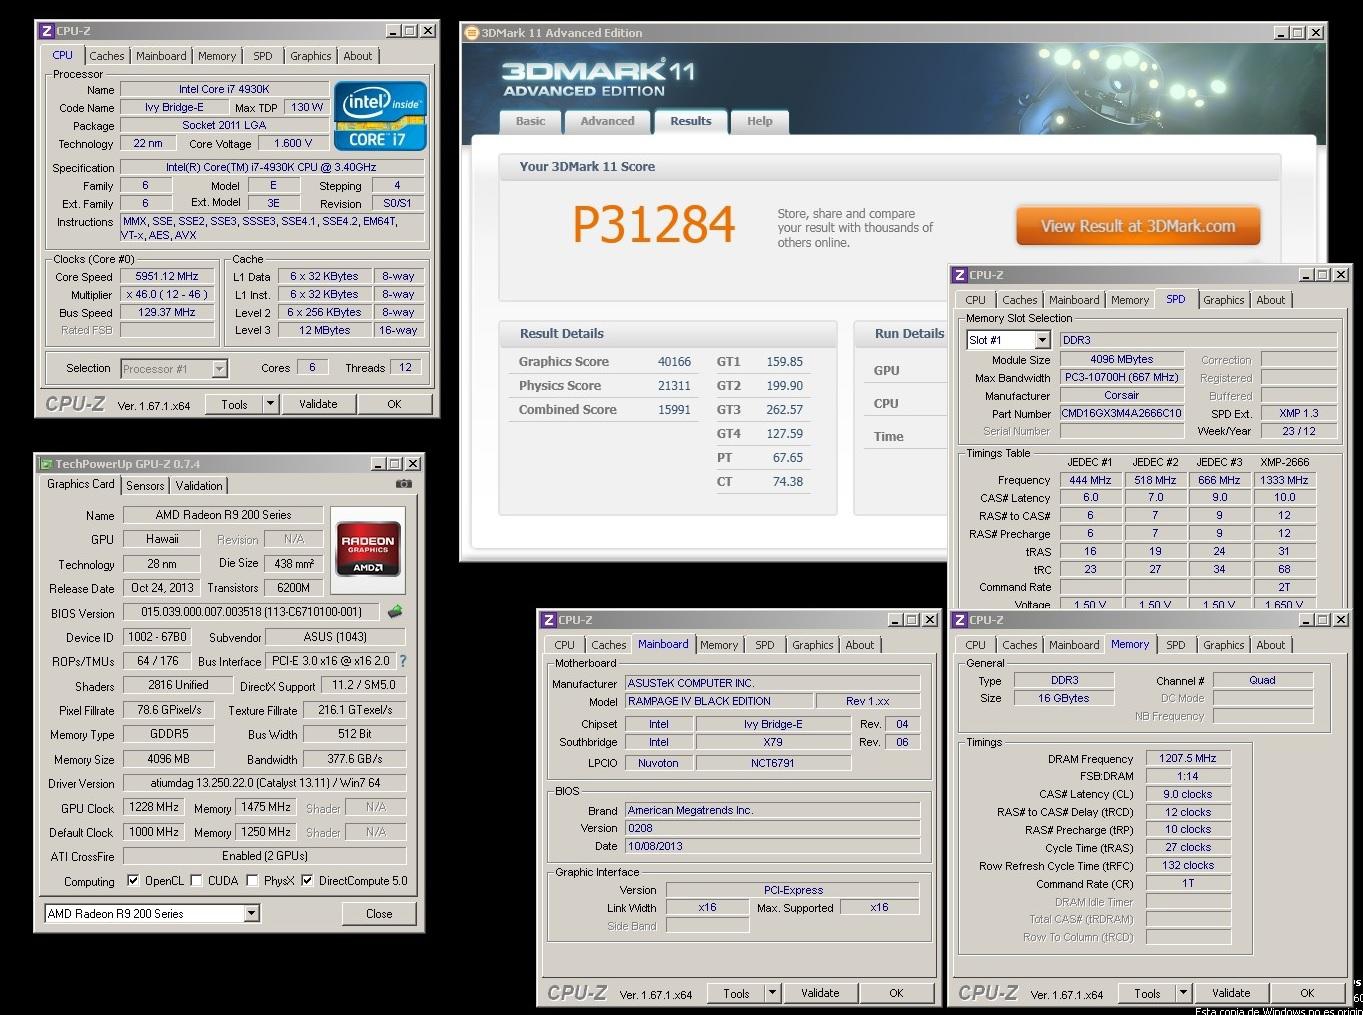Click the CPU-Z Memory window title icon

[959, 620]
